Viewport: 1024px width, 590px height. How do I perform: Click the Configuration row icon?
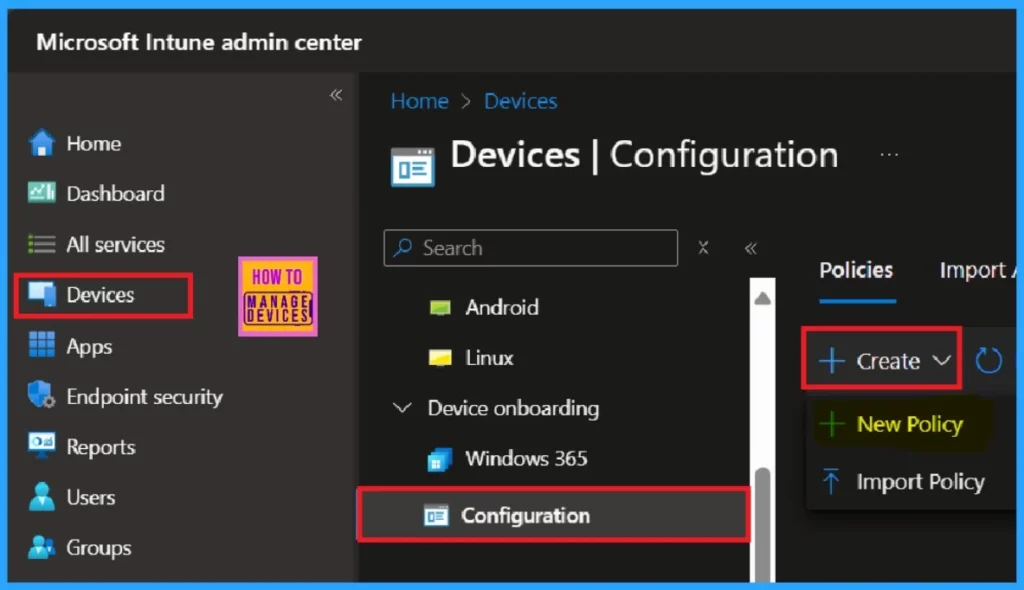(x=436, y=516)
